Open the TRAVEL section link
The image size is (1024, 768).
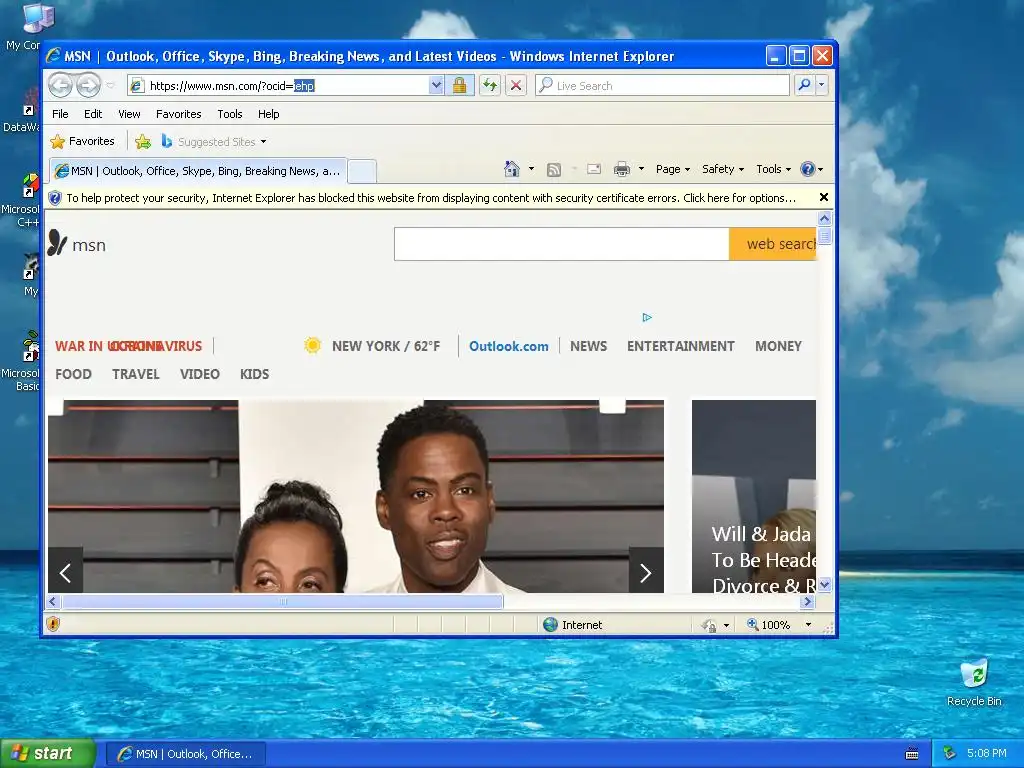click(136, 374)
